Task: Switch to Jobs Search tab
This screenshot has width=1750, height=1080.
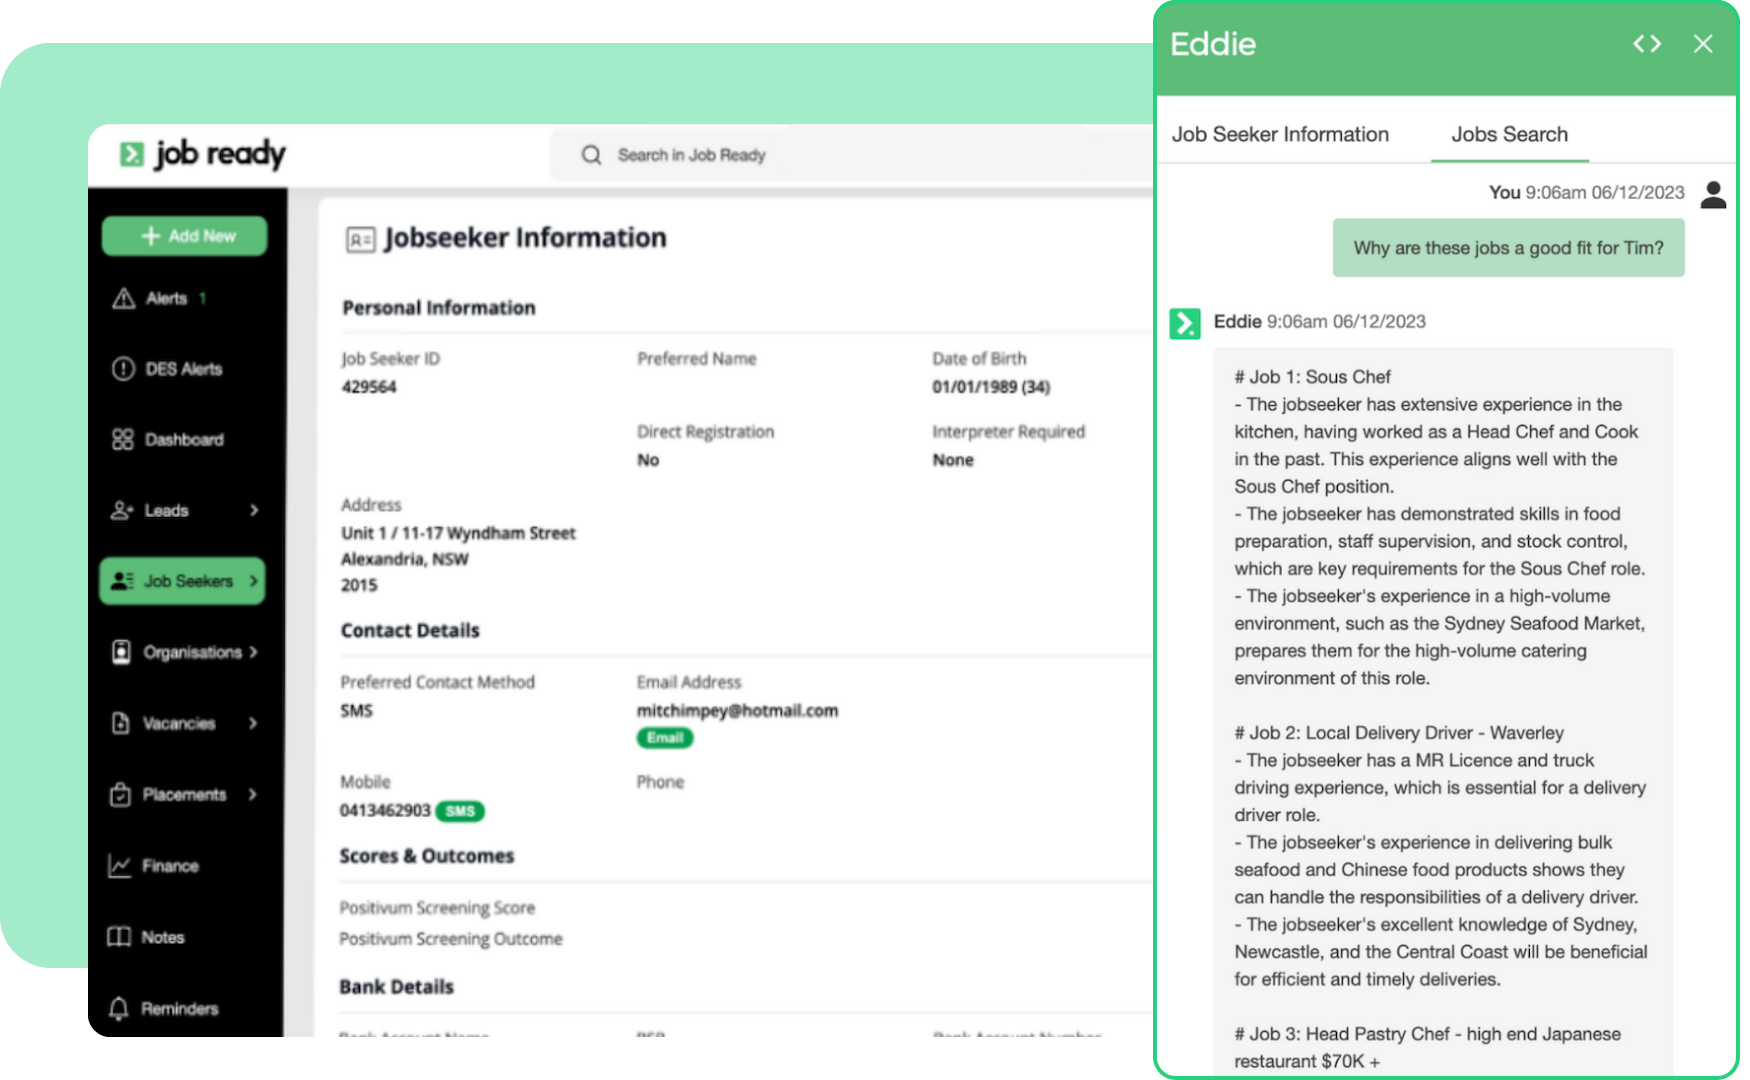Action: [1510, 134]
